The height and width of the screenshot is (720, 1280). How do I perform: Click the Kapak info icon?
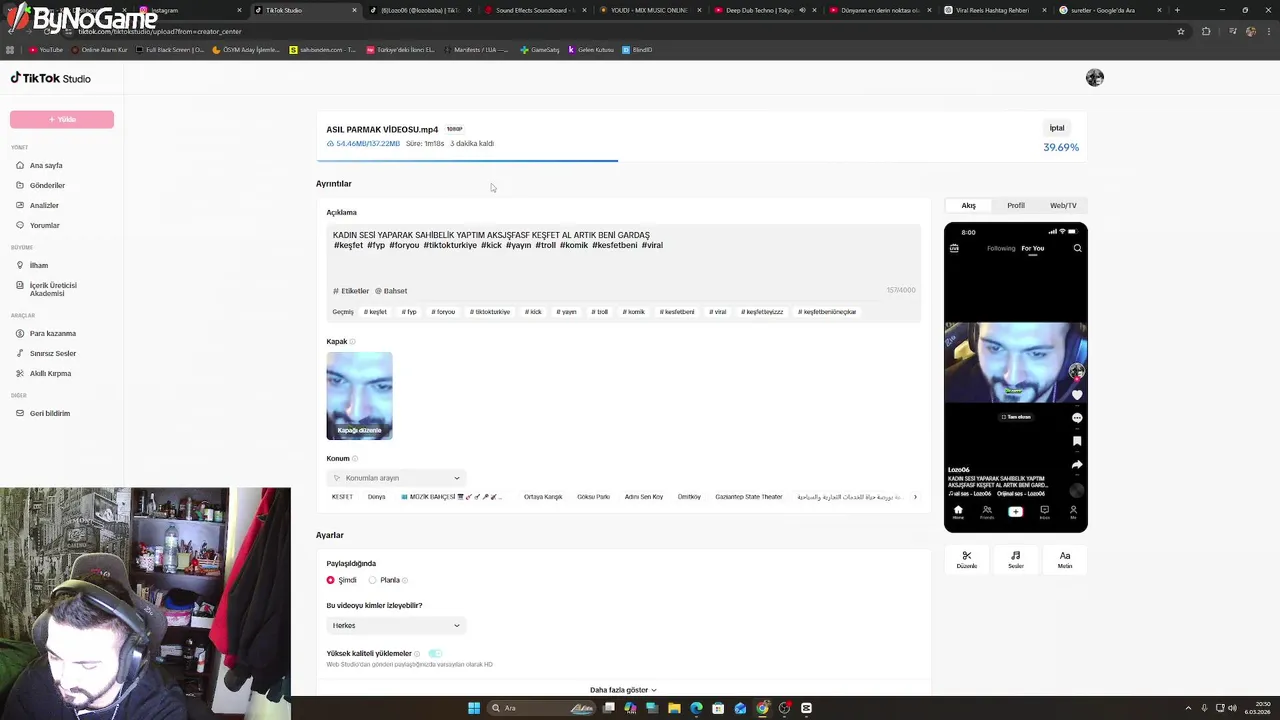click(x=352, y=342)
